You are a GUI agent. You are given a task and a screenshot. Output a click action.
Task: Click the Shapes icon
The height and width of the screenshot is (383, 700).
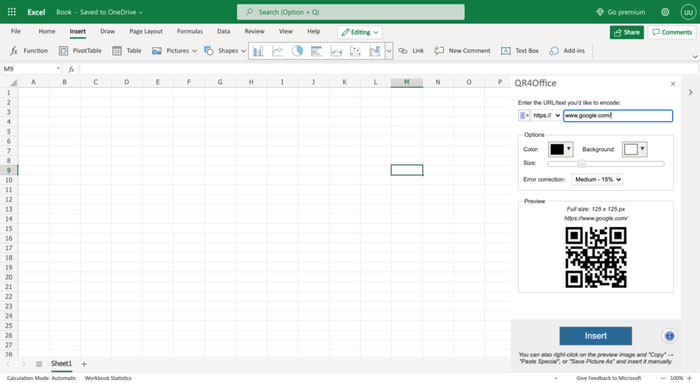point(208,51)
